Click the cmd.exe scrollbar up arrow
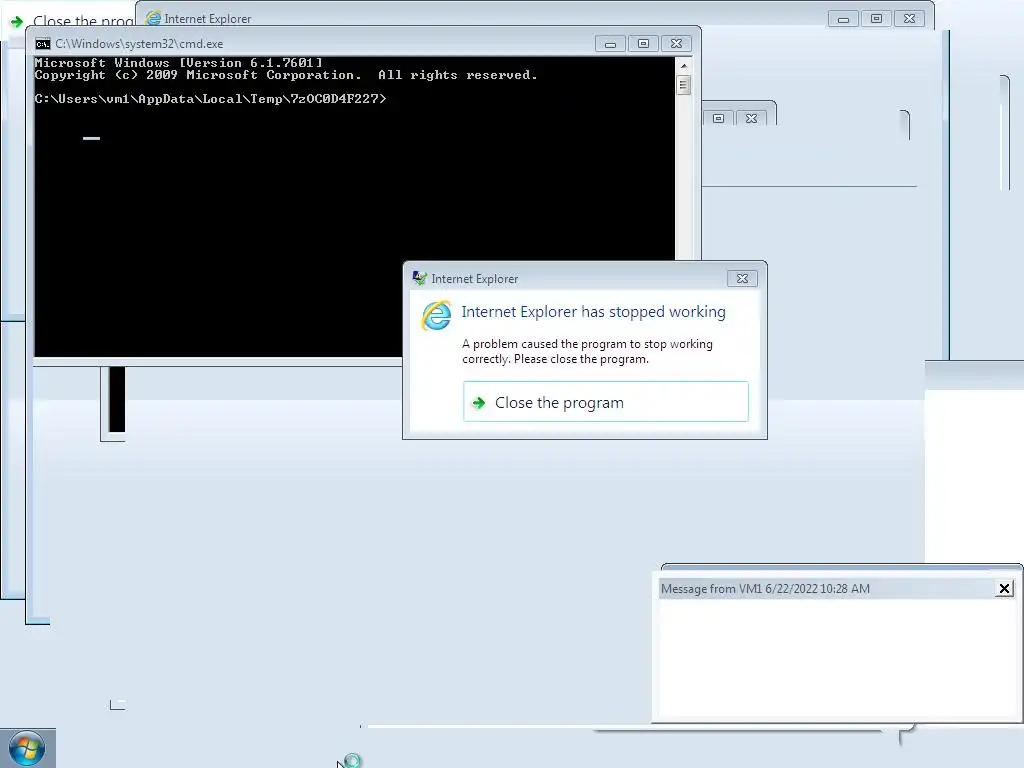The height and width of the screenshot is (768, 1024). tap(684, 65)
